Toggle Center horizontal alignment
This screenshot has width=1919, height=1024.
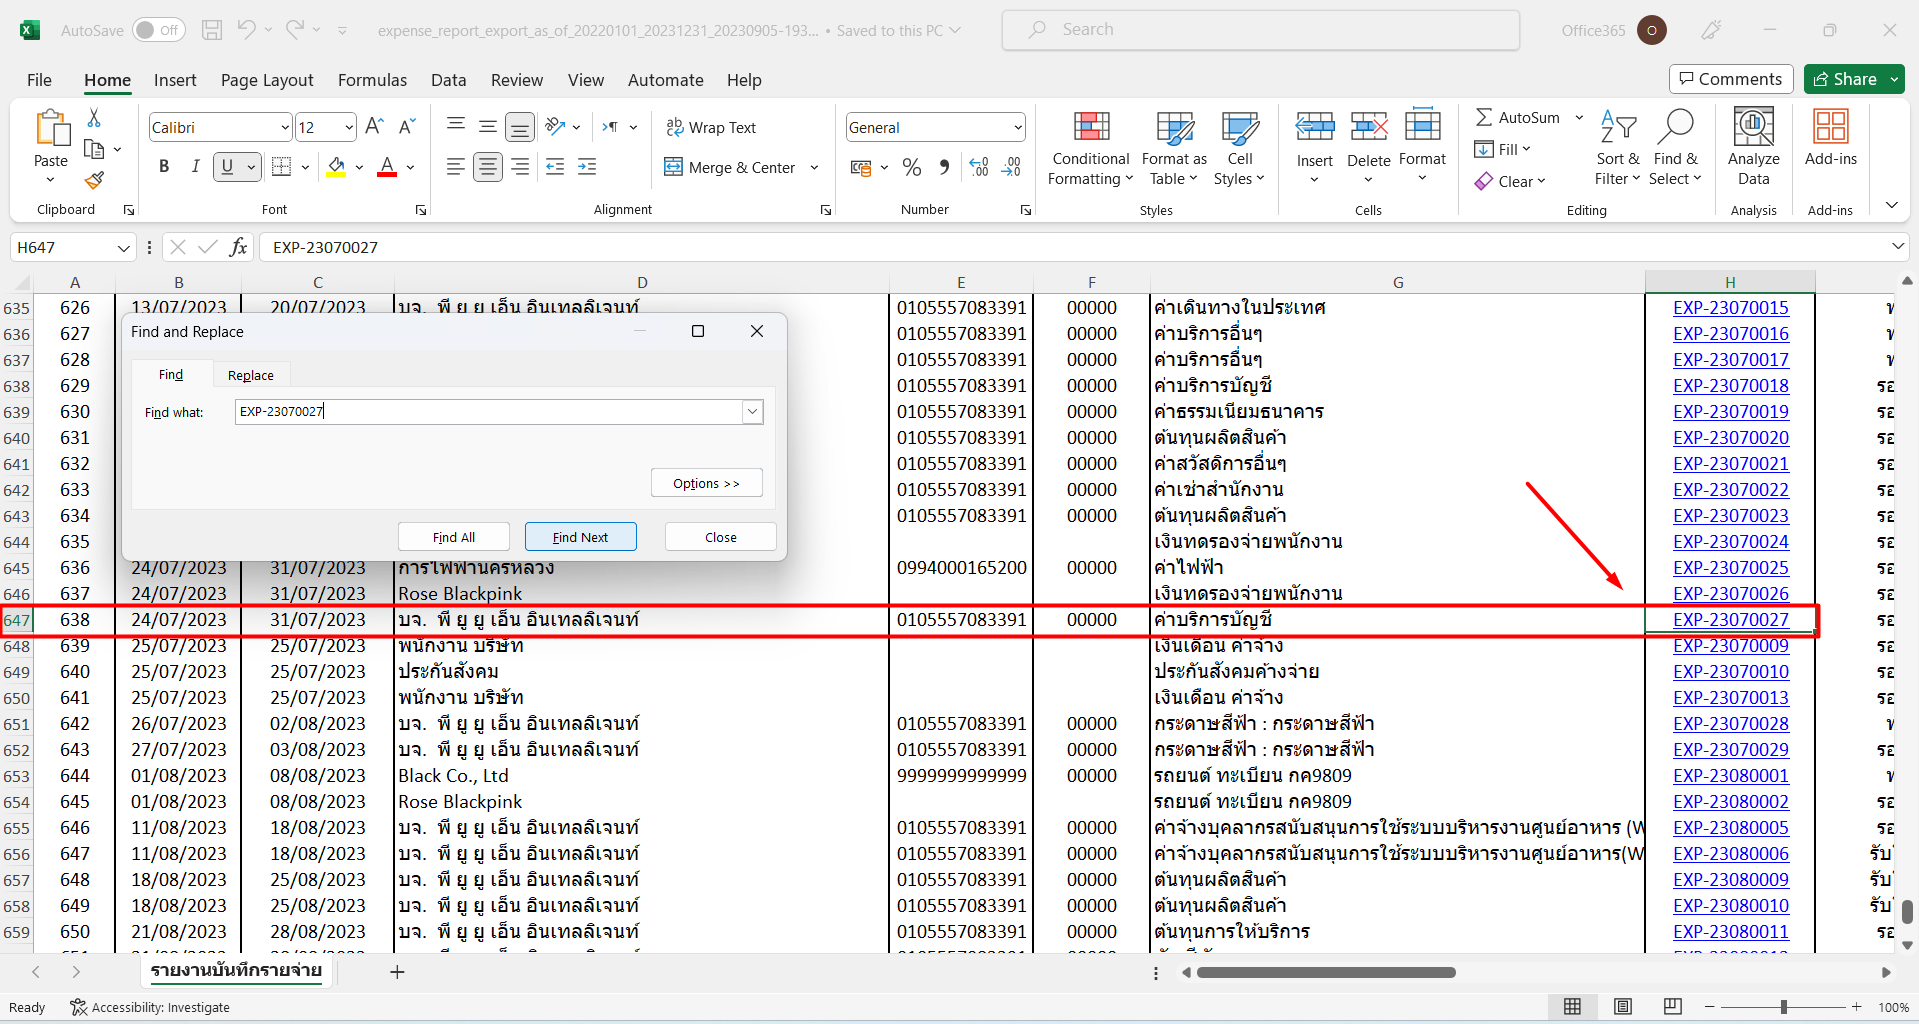[488, 167]
